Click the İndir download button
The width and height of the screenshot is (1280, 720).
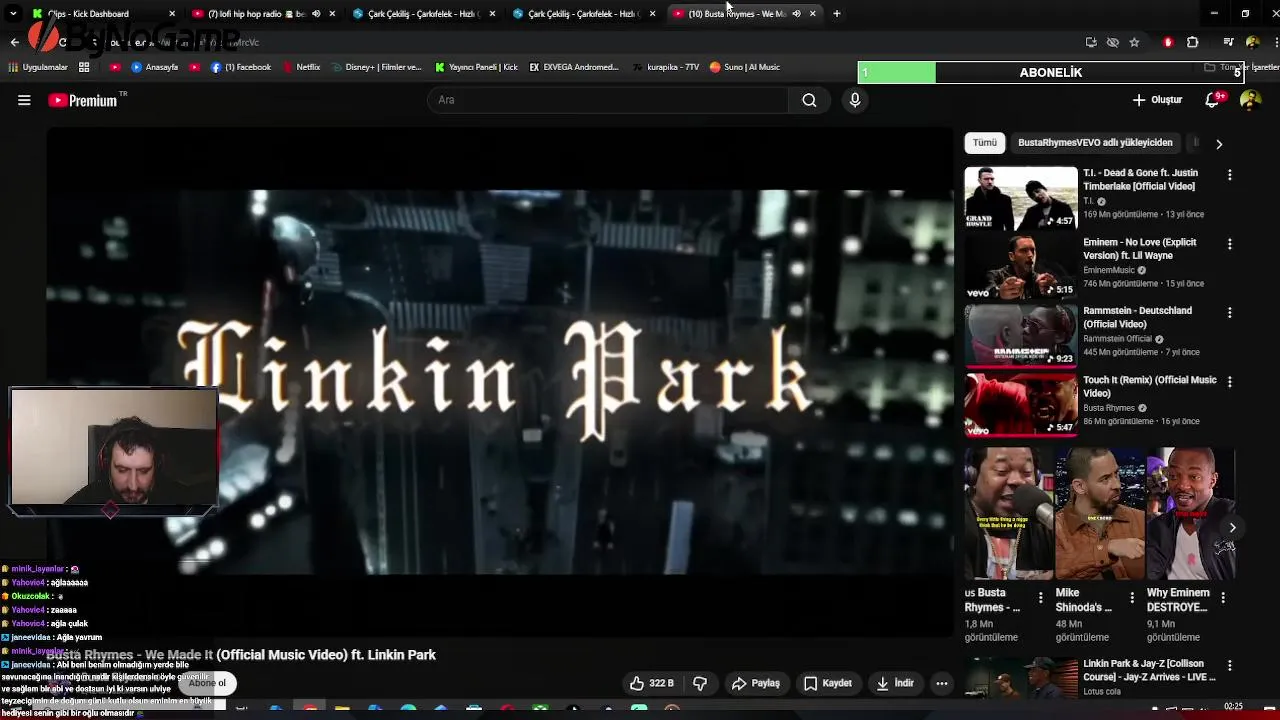point(895,683)
